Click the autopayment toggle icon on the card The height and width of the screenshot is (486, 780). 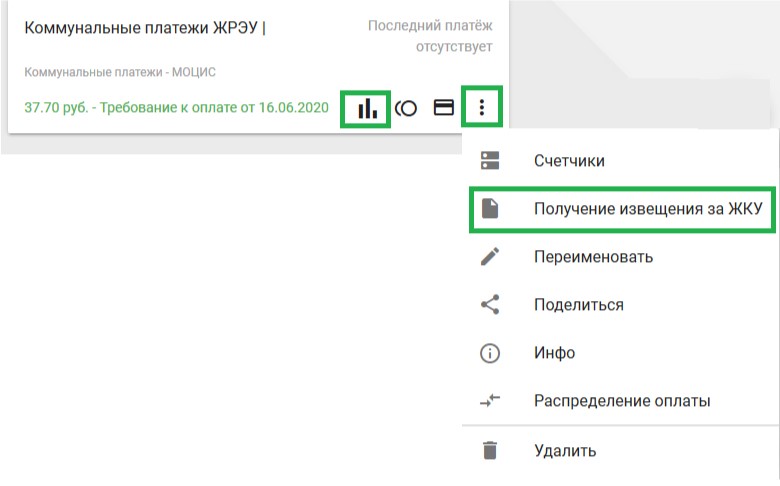tap(406, 108)
